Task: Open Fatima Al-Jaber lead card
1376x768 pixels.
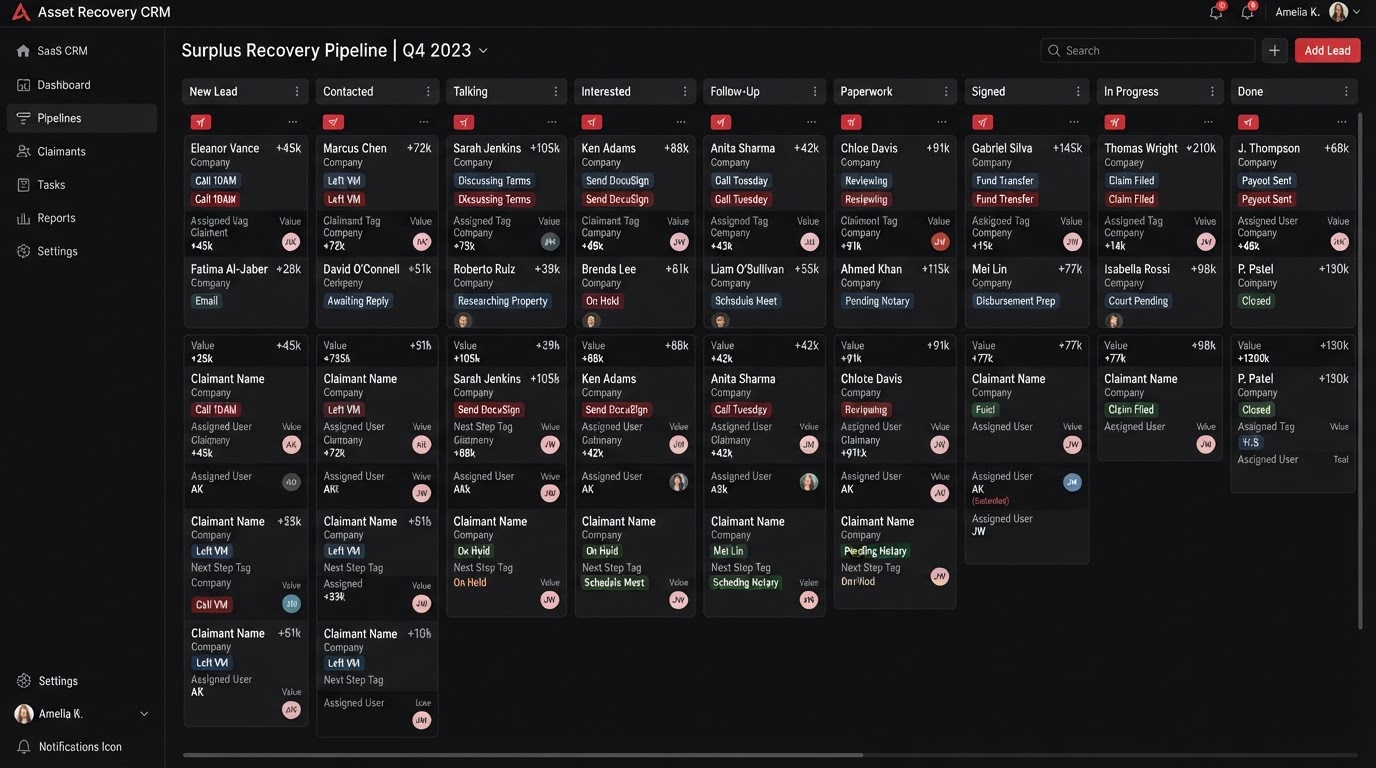Action: 245,293
